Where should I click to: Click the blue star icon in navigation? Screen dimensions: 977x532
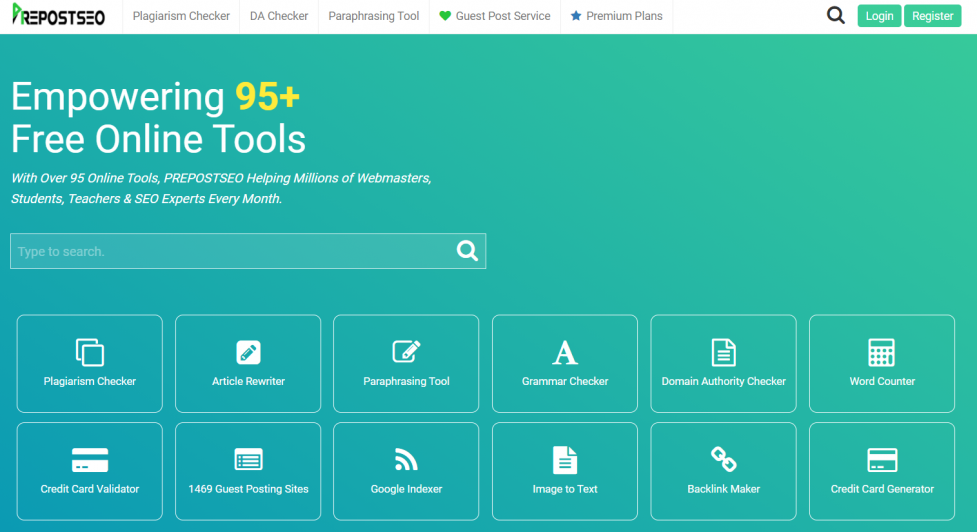click(x=576, y=16)
